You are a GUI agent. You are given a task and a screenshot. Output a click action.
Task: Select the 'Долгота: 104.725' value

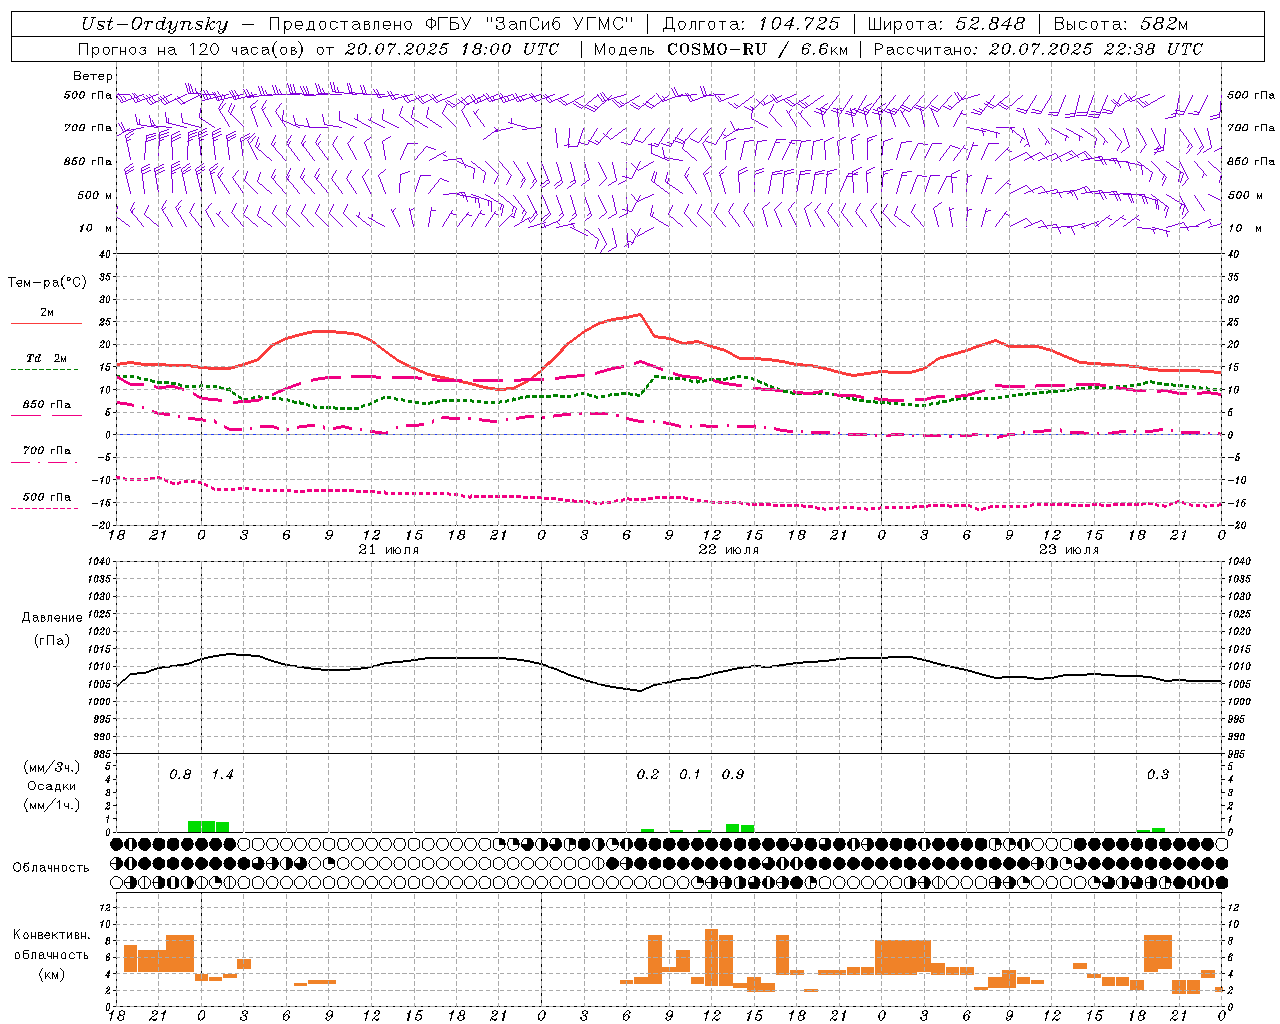click(751, 24)
